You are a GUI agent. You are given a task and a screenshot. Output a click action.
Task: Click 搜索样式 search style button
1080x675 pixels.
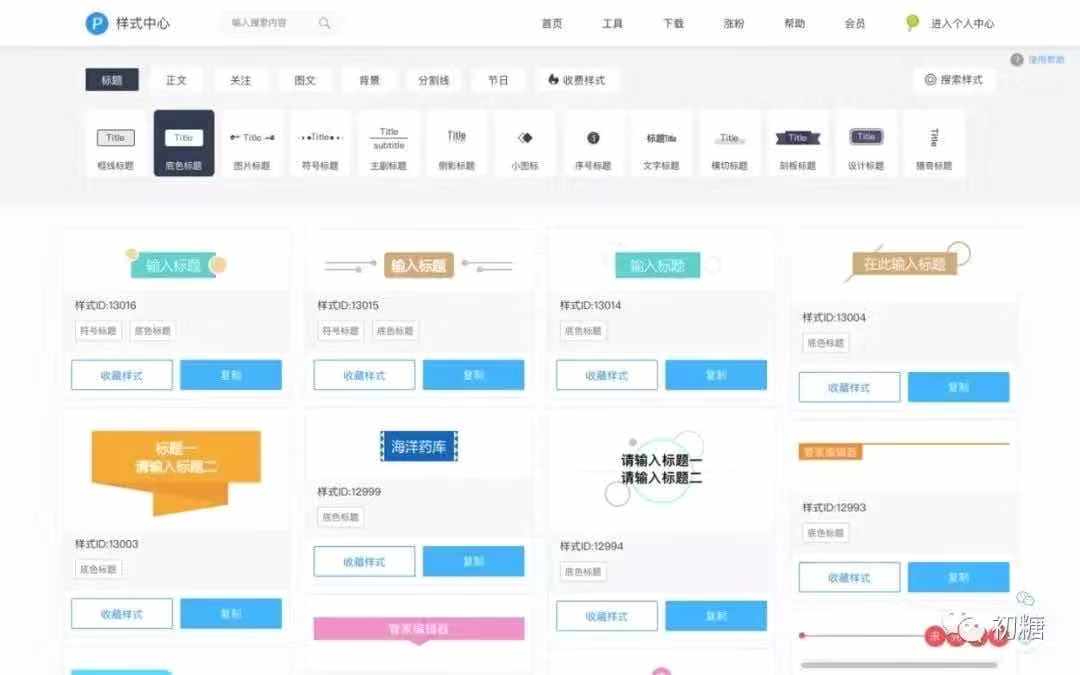pos(953,80)
